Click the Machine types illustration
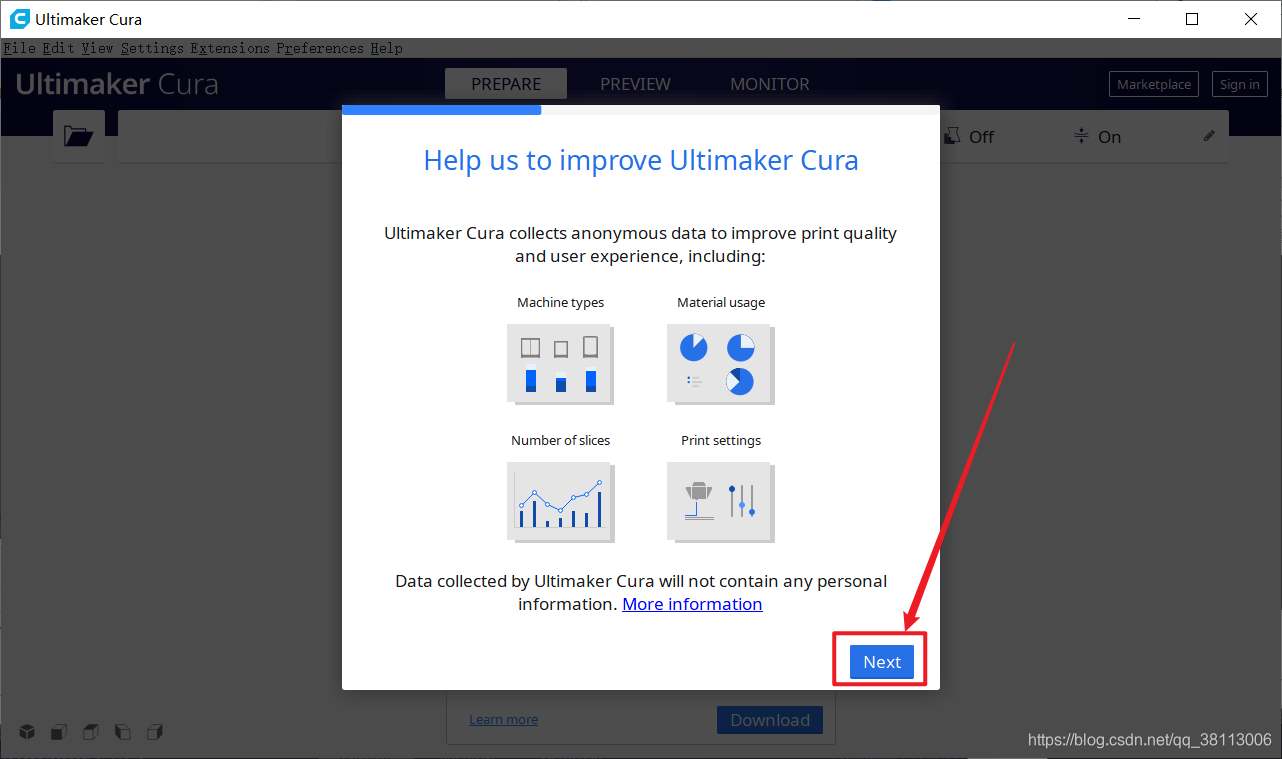The height and width of the screenshot is (759, 1282). tap(560, 364)
